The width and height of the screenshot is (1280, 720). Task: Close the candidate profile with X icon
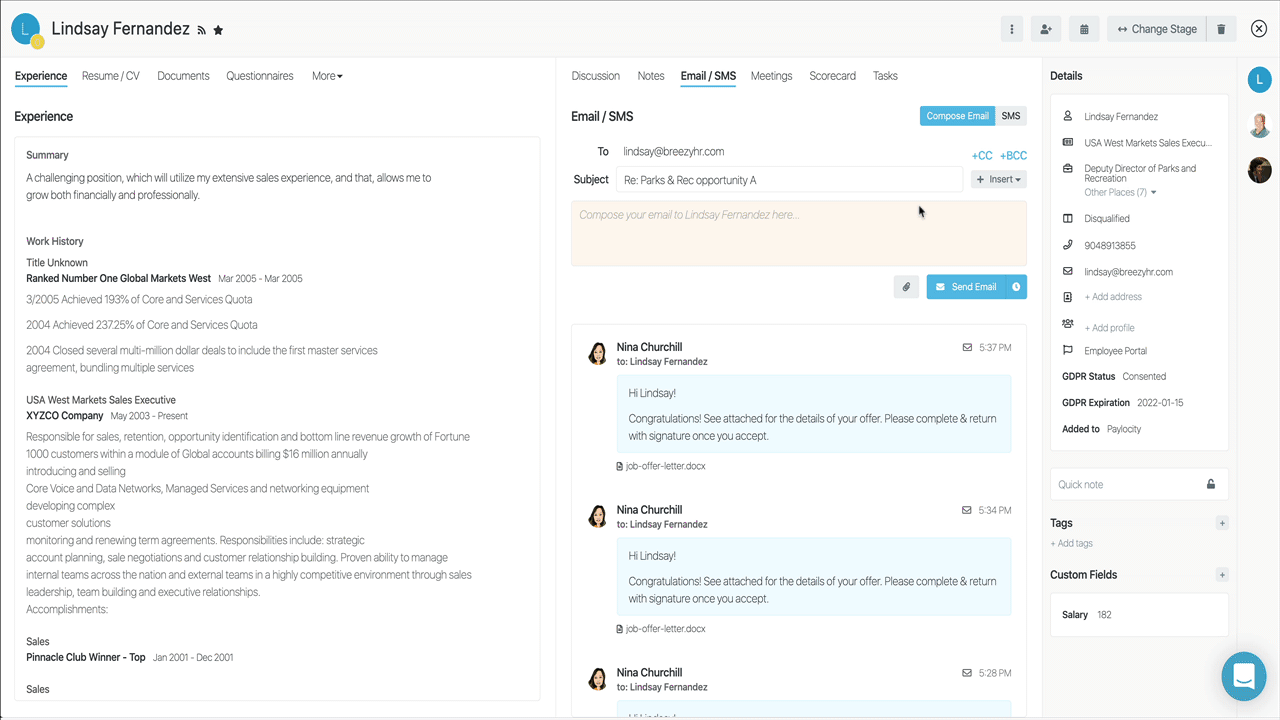coord(1259,29)
